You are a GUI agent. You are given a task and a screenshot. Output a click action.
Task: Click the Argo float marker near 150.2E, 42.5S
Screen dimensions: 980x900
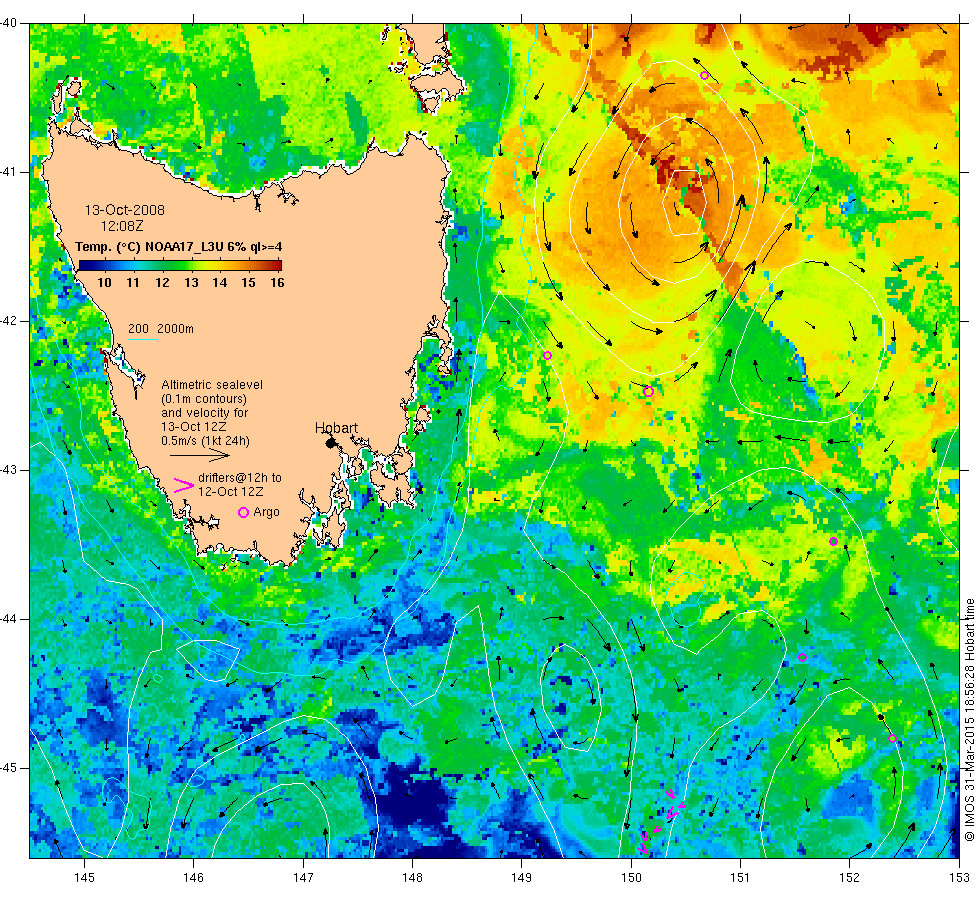[x=648, y=392]
